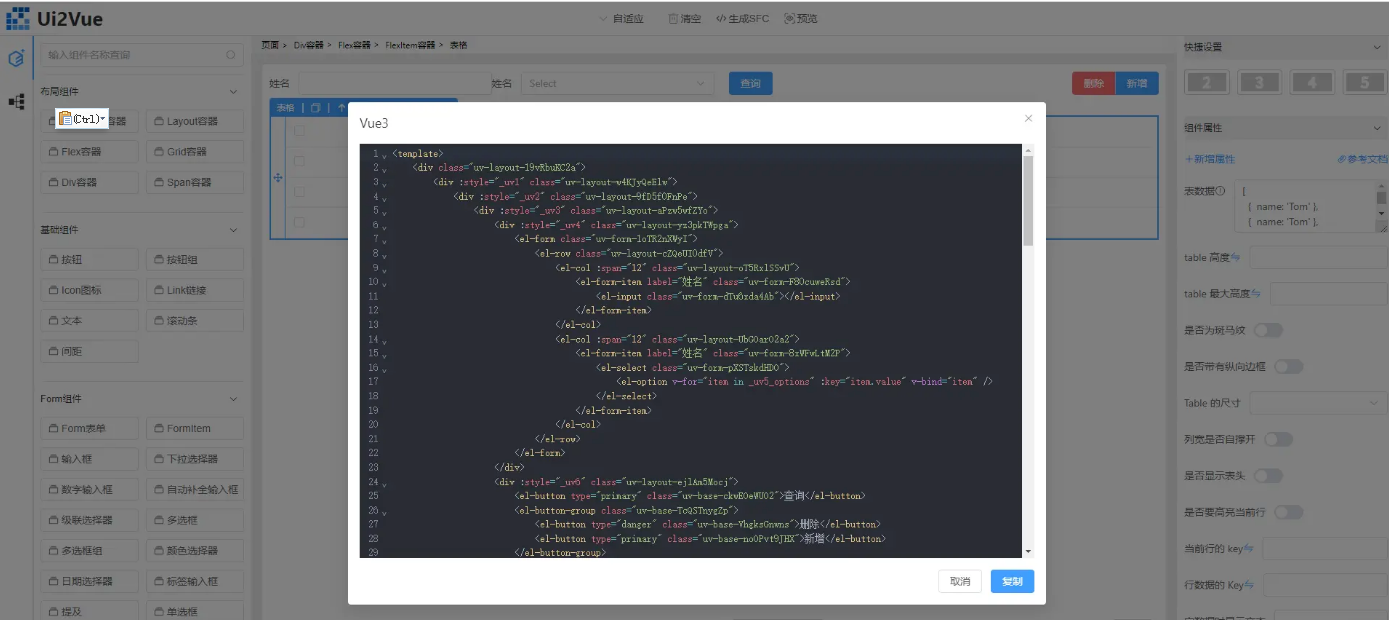The image size is (1389, 620).
Task: Collapse the 布局组件 section
Action: [x=233, y=92]
